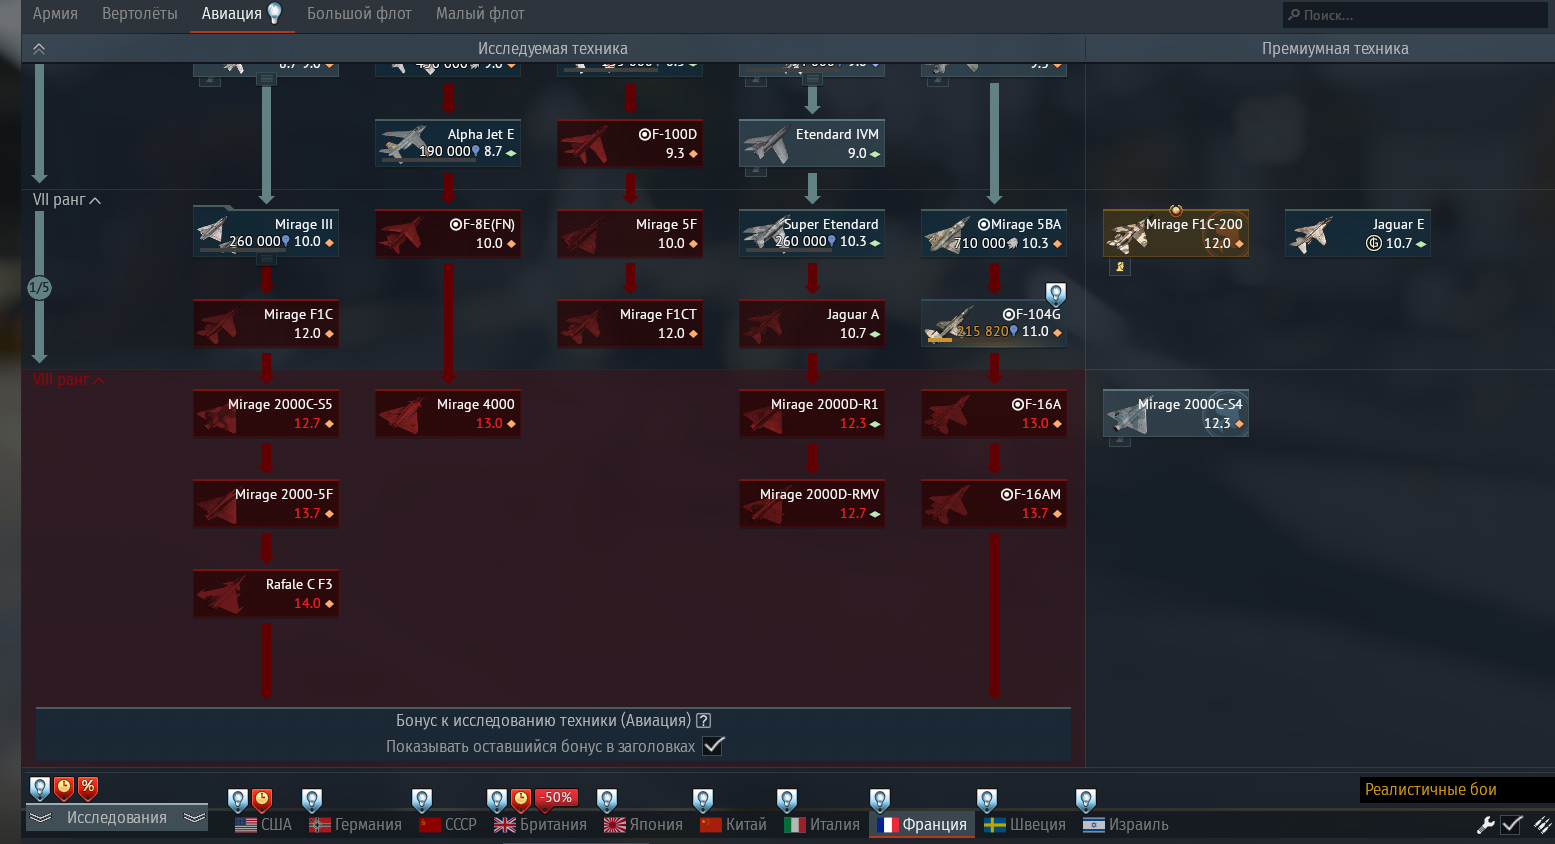Switch to the Израиль nation tab

coord(1126,825)
